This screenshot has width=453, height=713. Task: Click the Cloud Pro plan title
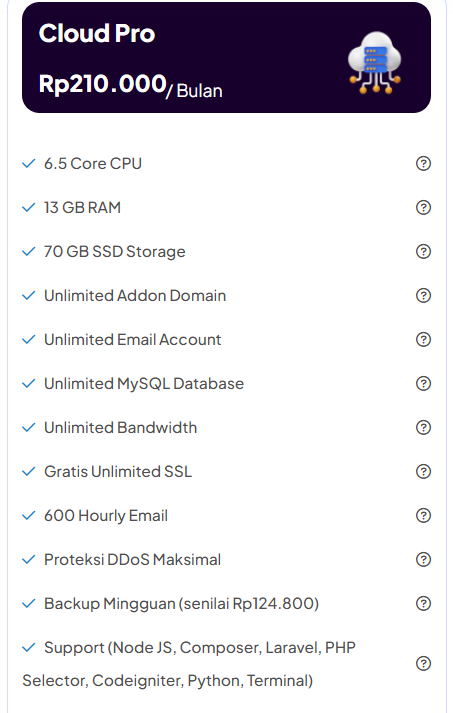click(97, 34)
